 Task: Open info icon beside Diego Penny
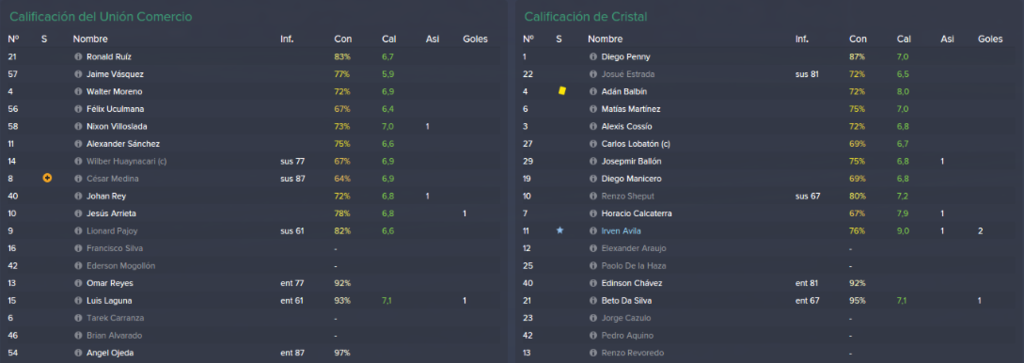593,57
